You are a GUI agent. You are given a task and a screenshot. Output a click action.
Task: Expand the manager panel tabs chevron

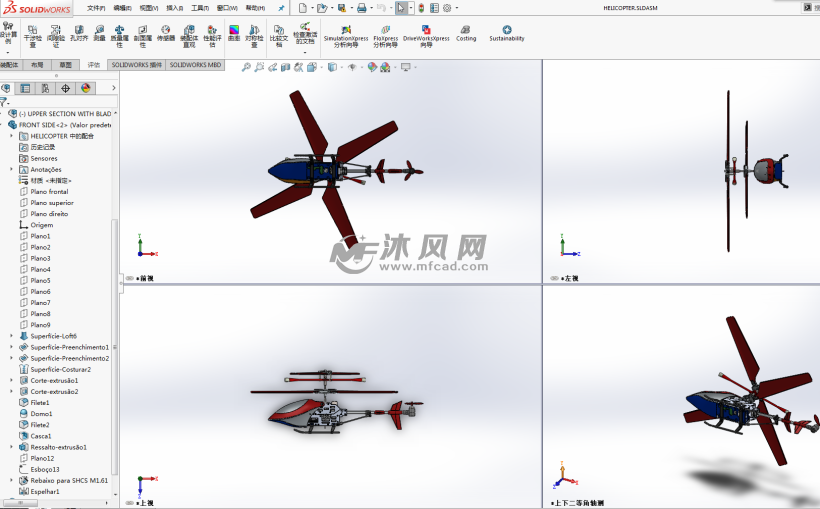[113, 88]
